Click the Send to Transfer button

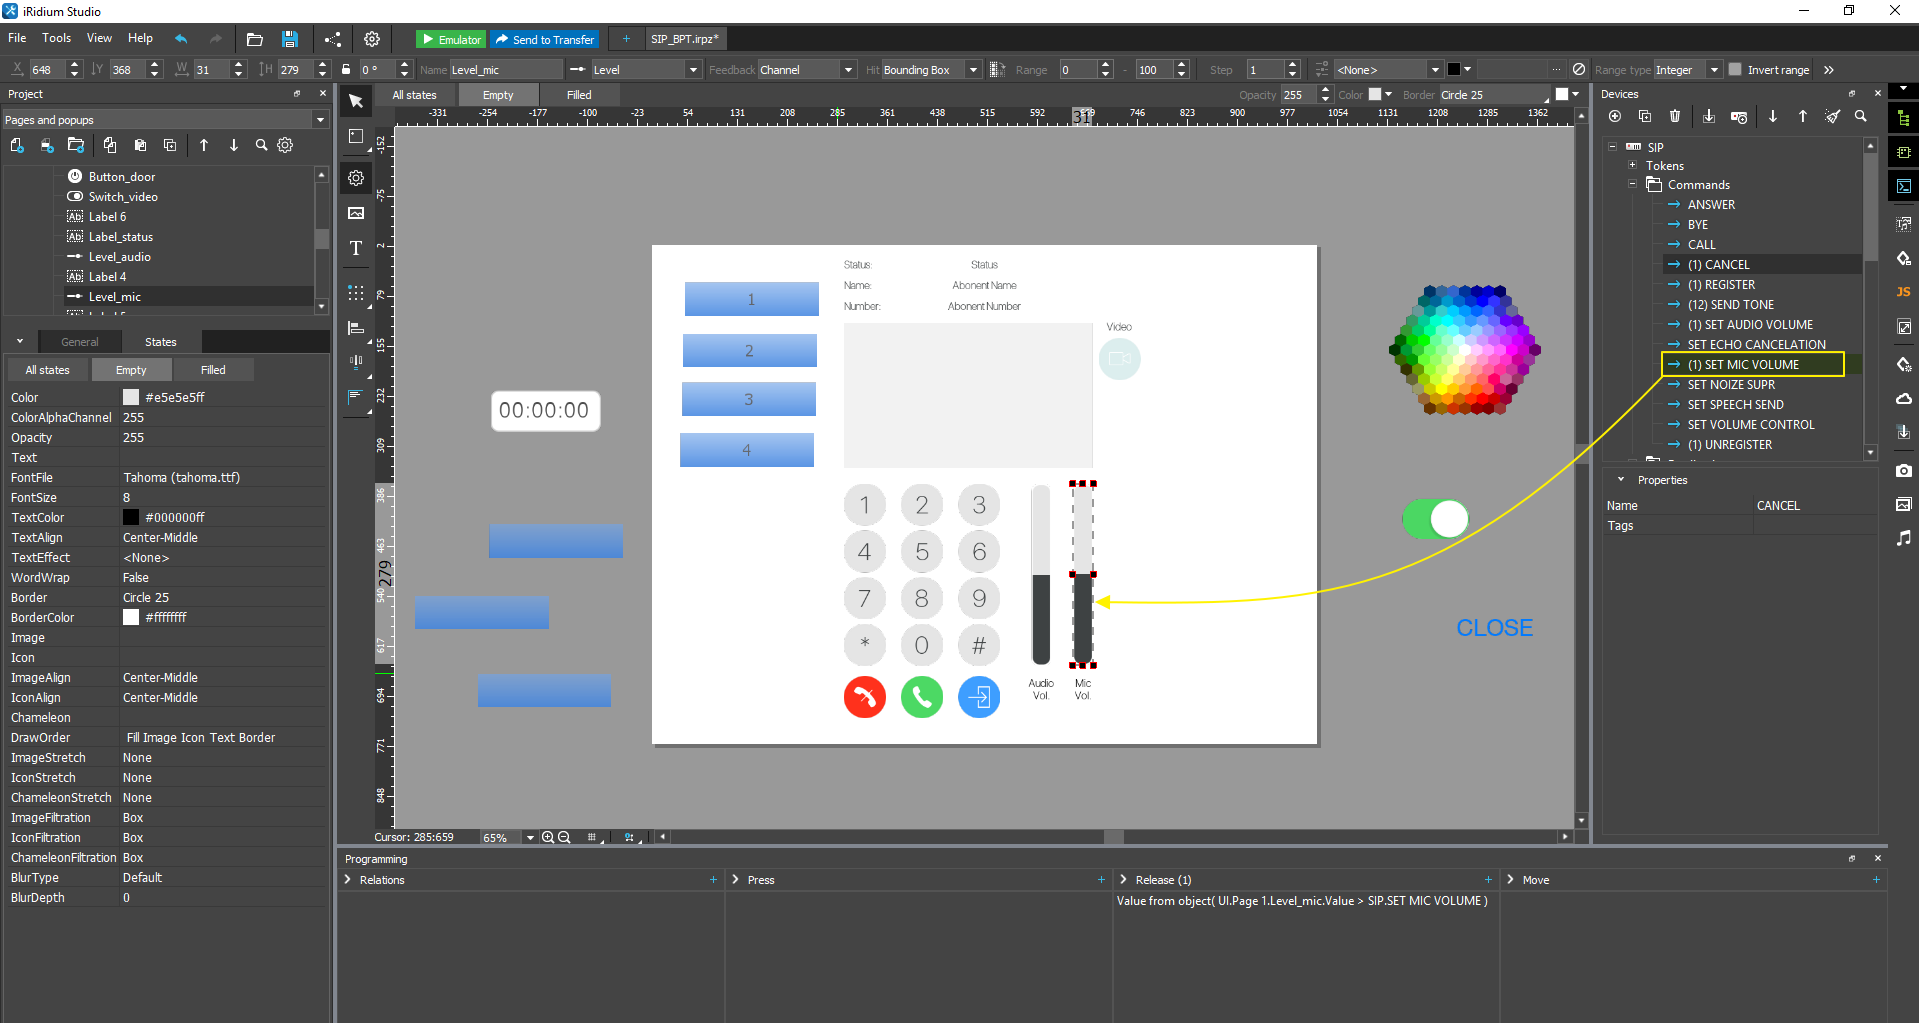(x=544, y=38)
